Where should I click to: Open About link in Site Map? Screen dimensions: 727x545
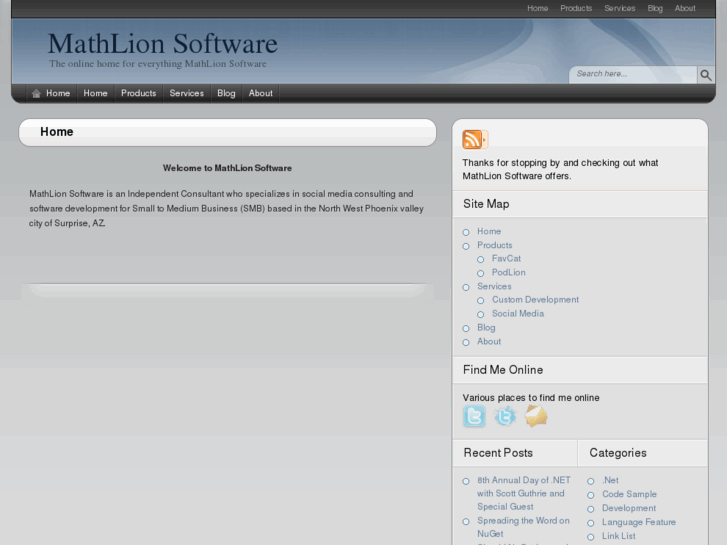[x=489, y=341]
